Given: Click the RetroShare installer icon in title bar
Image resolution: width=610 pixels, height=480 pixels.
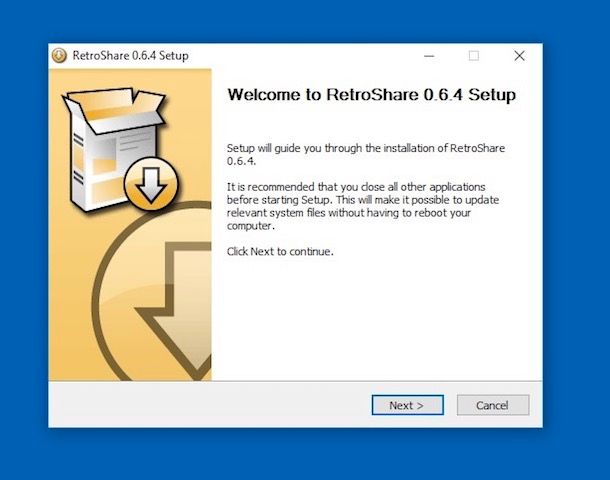Looking at the screenshot, I should (59, 56).
